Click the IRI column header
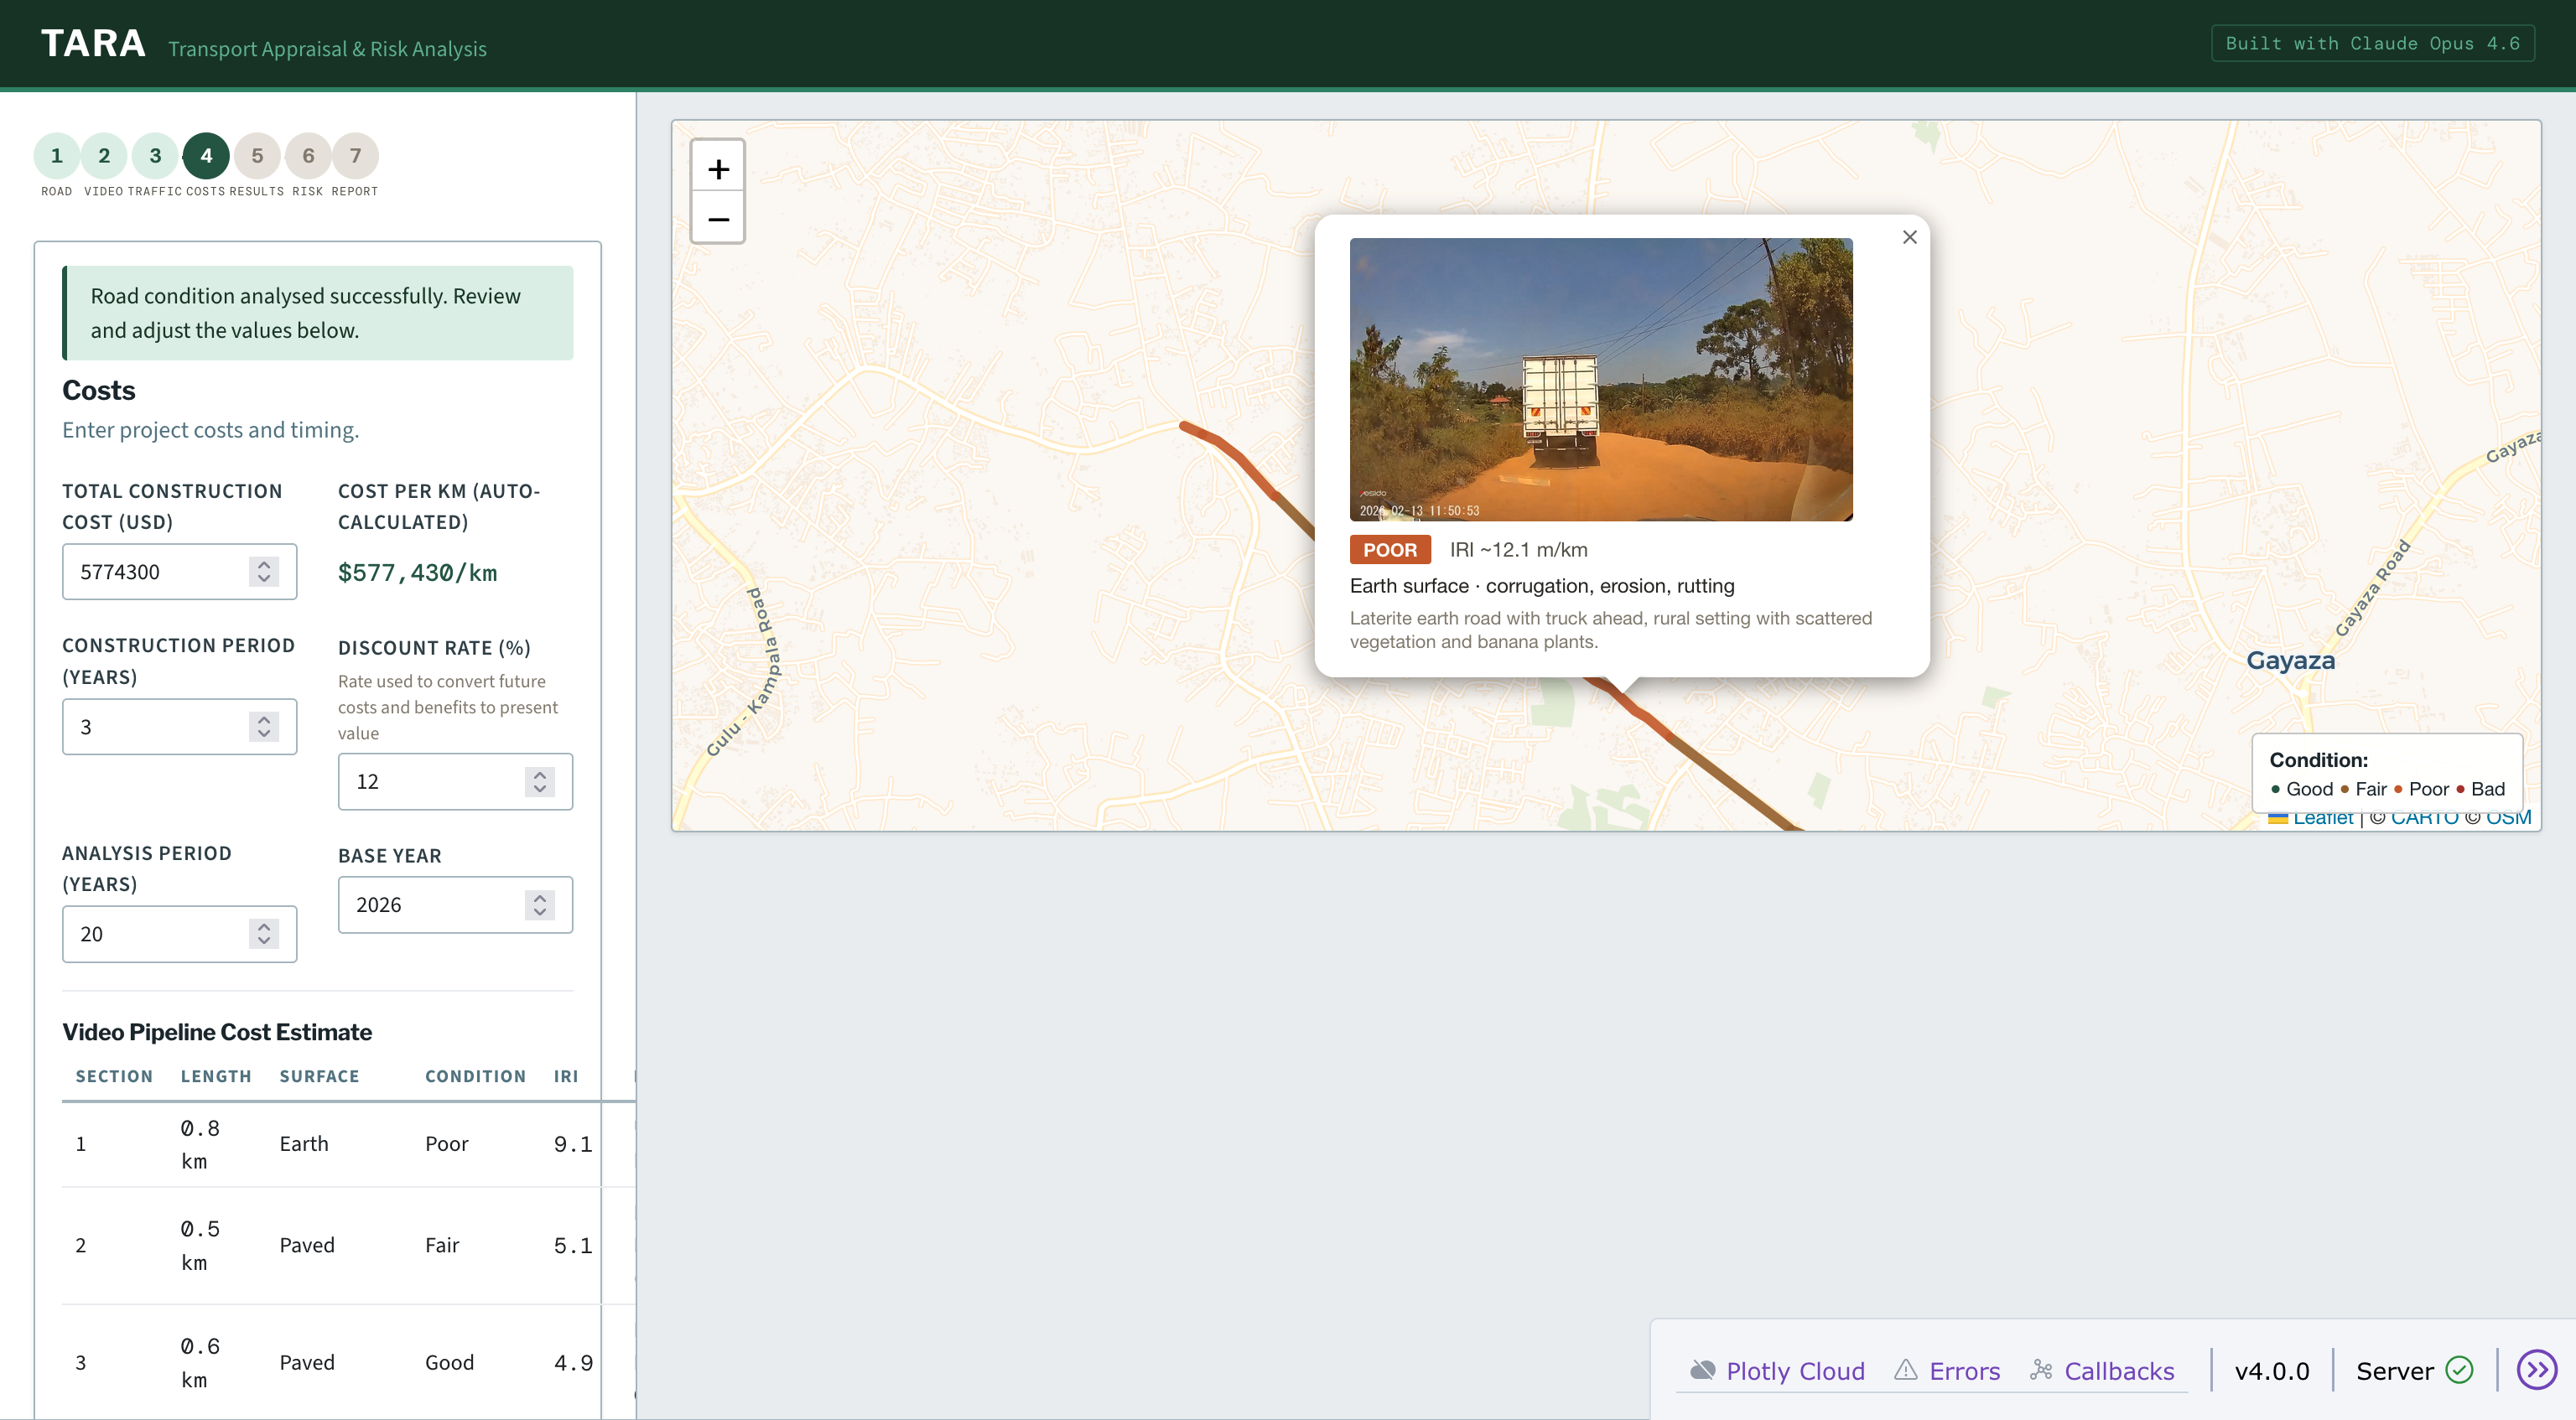The width and height of the screenshot is (2576, 1420). [566, 1076]
